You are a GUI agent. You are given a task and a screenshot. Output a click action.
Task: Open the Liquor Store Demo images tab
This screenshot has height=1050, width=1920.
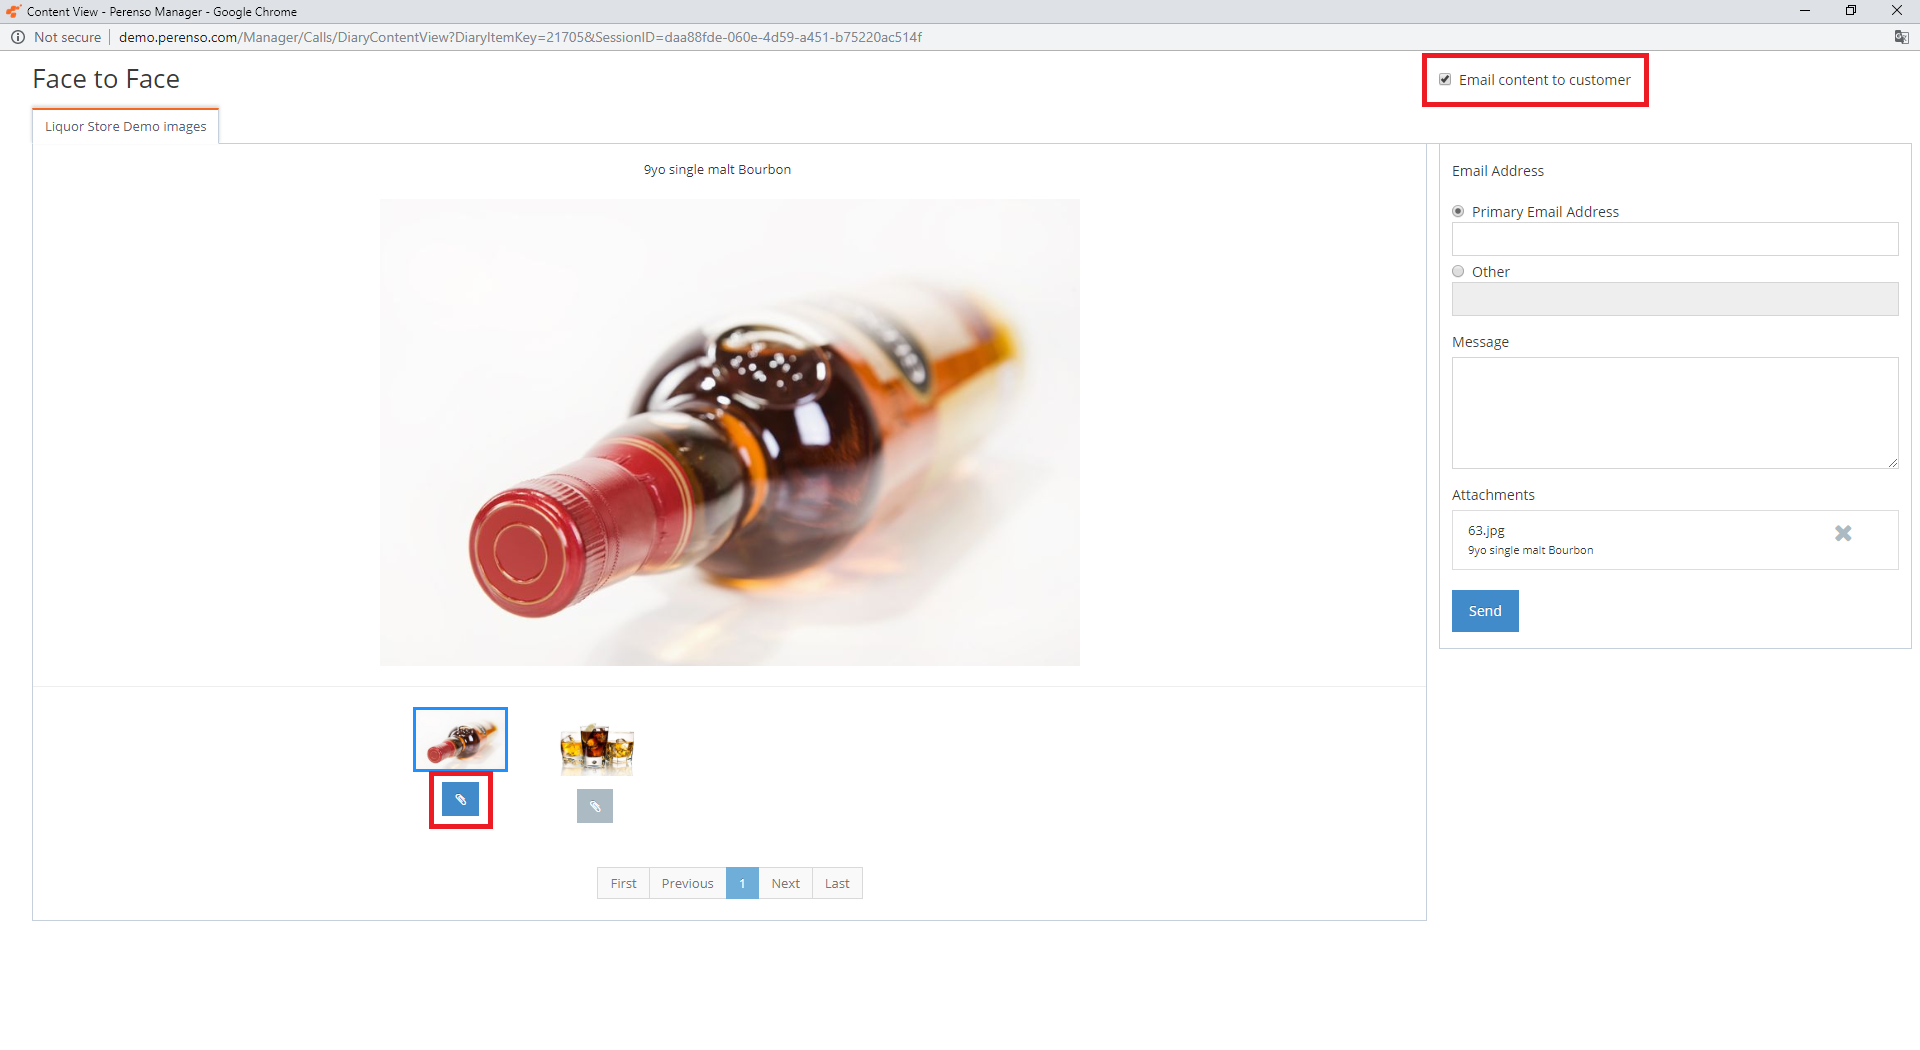pyautogui.click(x=126, y=126)
